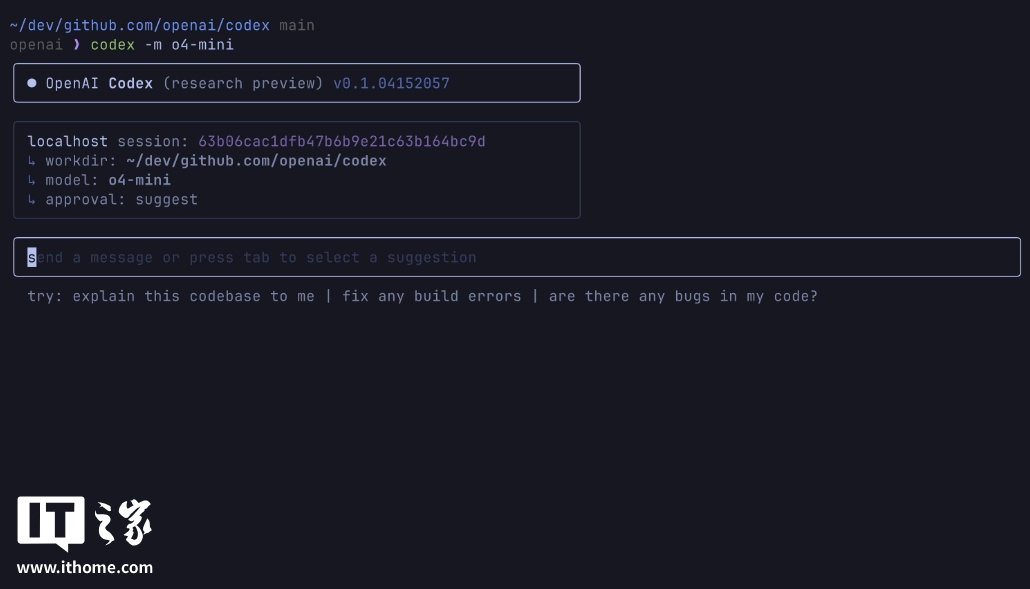Click the arrow icon before model
The width and height of the screenshot is (1030, 589).
32,180
